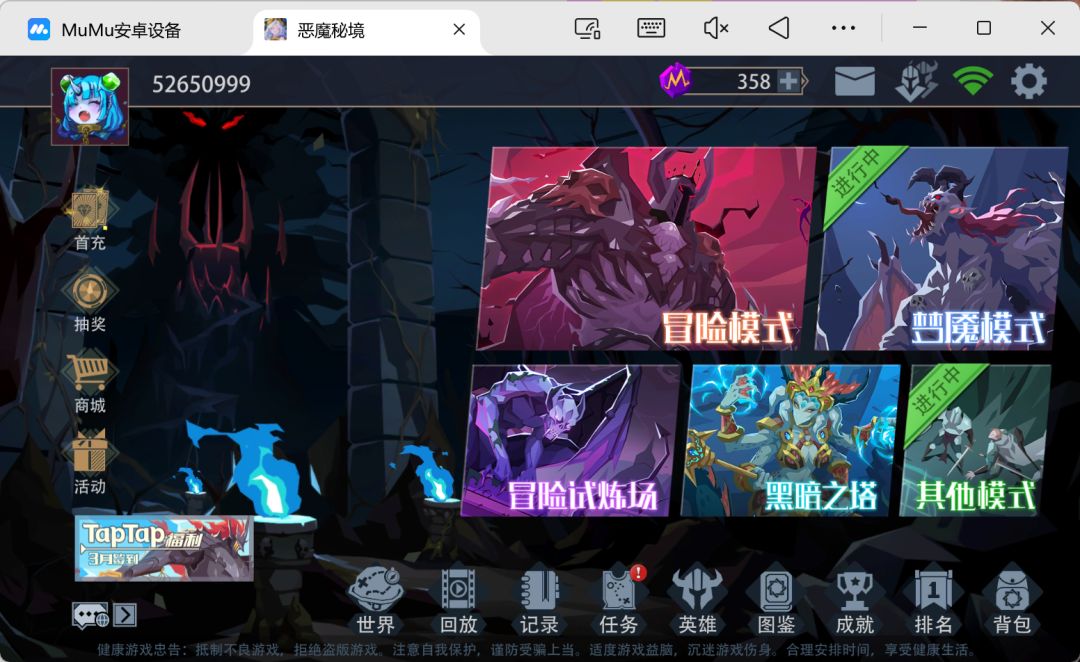
Task: Open the 任务 quests icon
Action: tap(619, 601)
